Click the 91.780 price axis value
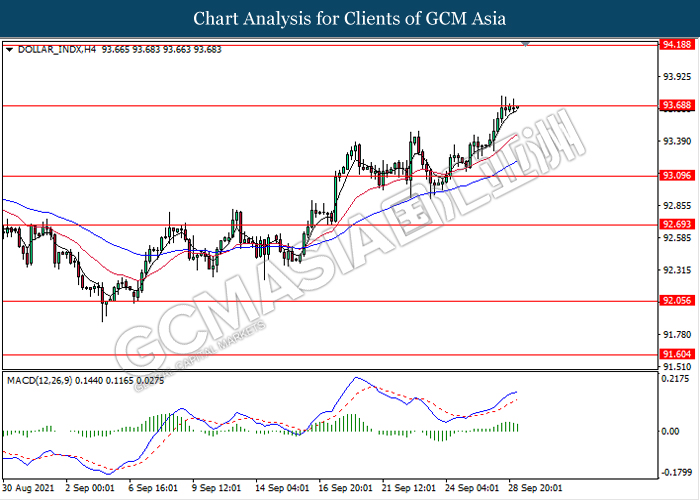The width and height of the screenshot is (700, 500). point(677,334)
